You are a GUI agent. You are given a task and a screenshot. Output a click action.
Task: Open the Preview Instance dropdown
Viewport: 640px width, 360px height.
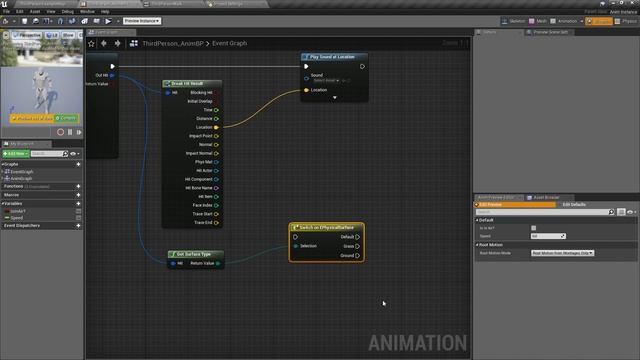[x=142, y=21]
